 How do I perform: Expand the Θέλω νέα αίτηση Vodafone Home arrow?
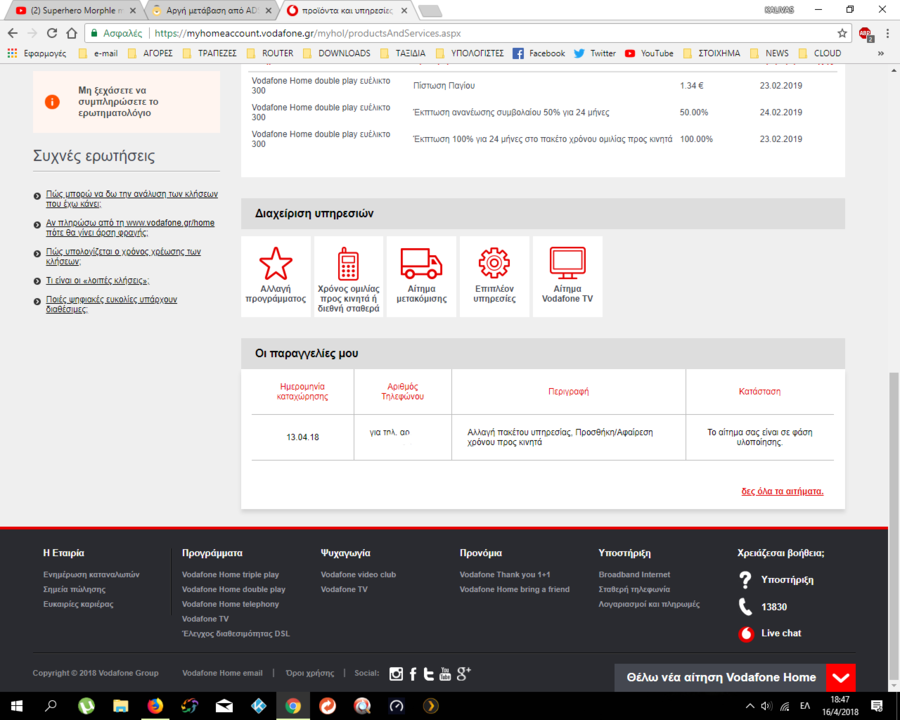841,678
